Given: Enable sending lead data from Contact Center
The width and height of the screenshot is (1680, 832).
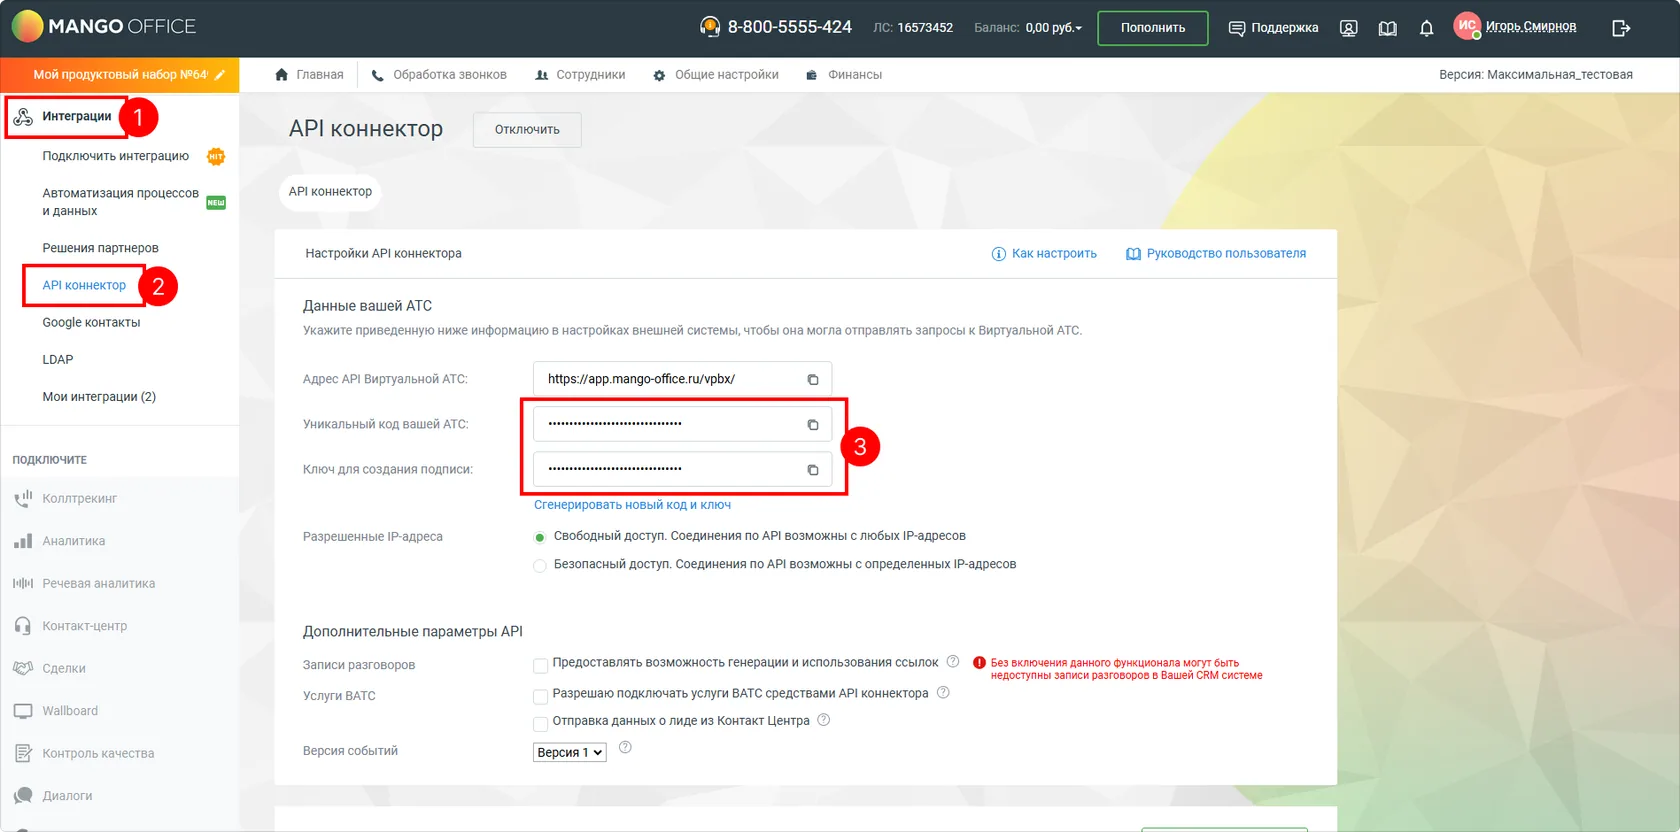Looking at the screenshot, I should pyautogui.click(x=540, y=723).
